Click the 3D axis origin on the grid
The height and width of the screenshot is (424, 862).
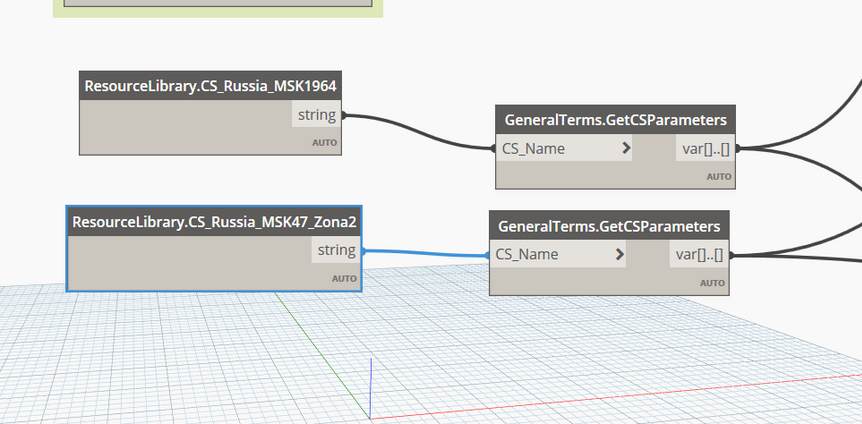pyautogui.click(x=371, y=419)
